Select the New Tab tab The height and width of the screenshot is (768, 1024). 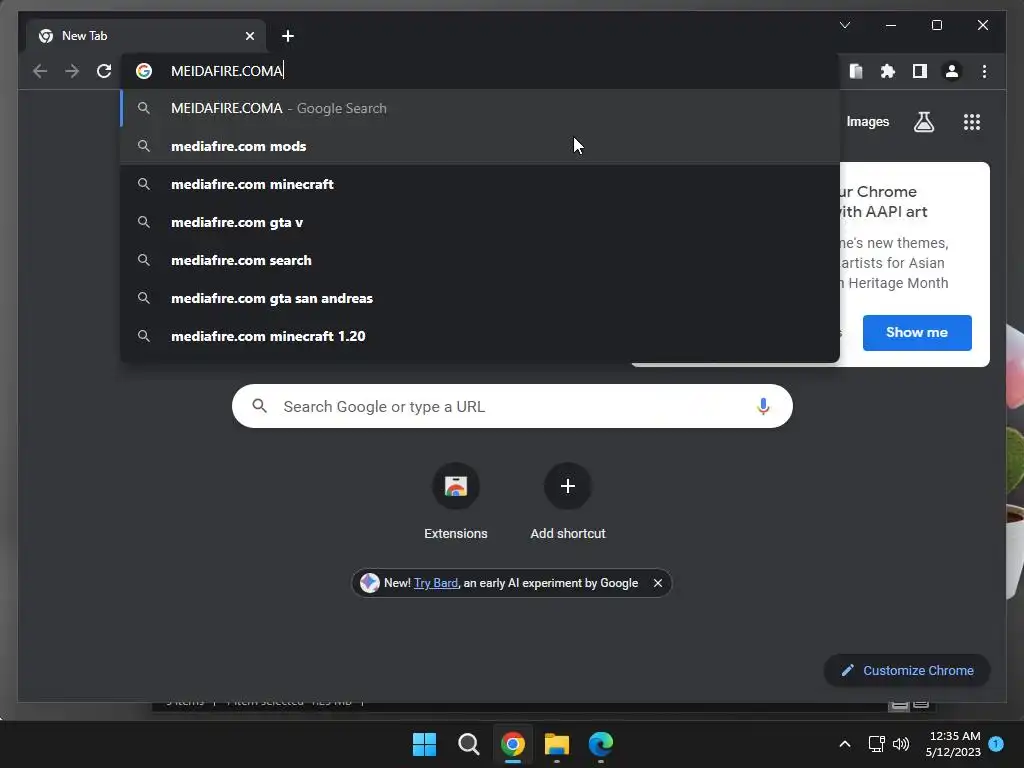[145, 36]
